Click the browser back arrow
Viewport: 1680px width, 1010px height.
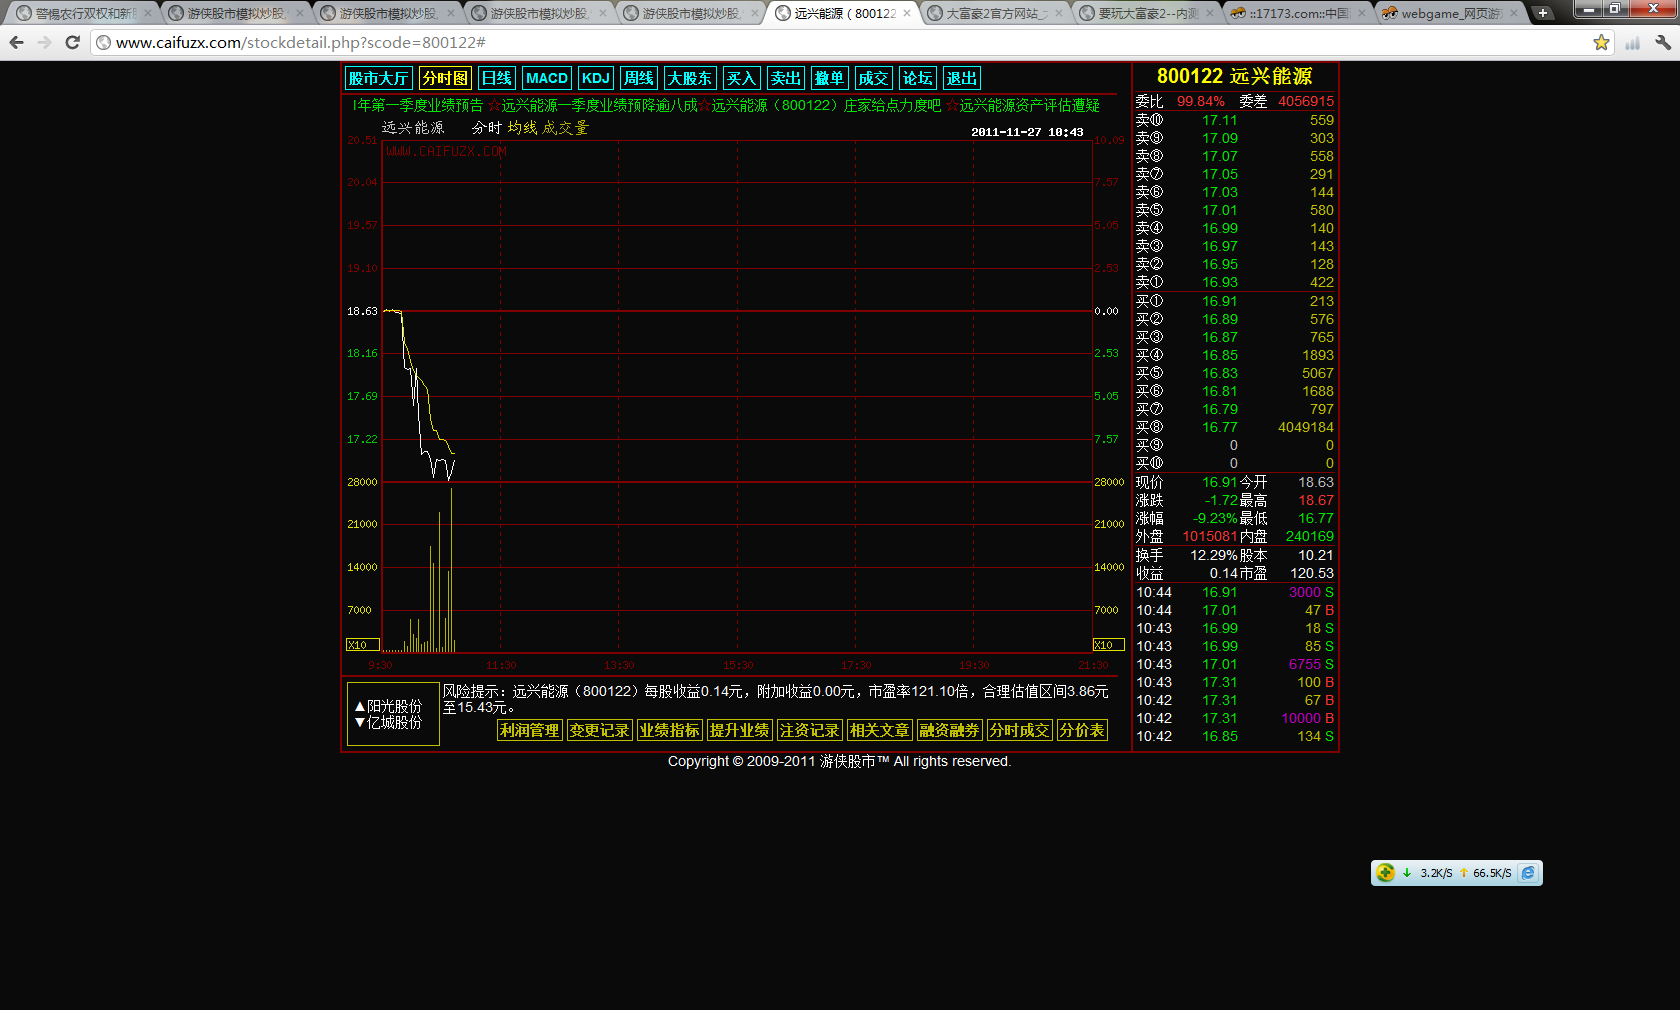(x=16, y=42)
